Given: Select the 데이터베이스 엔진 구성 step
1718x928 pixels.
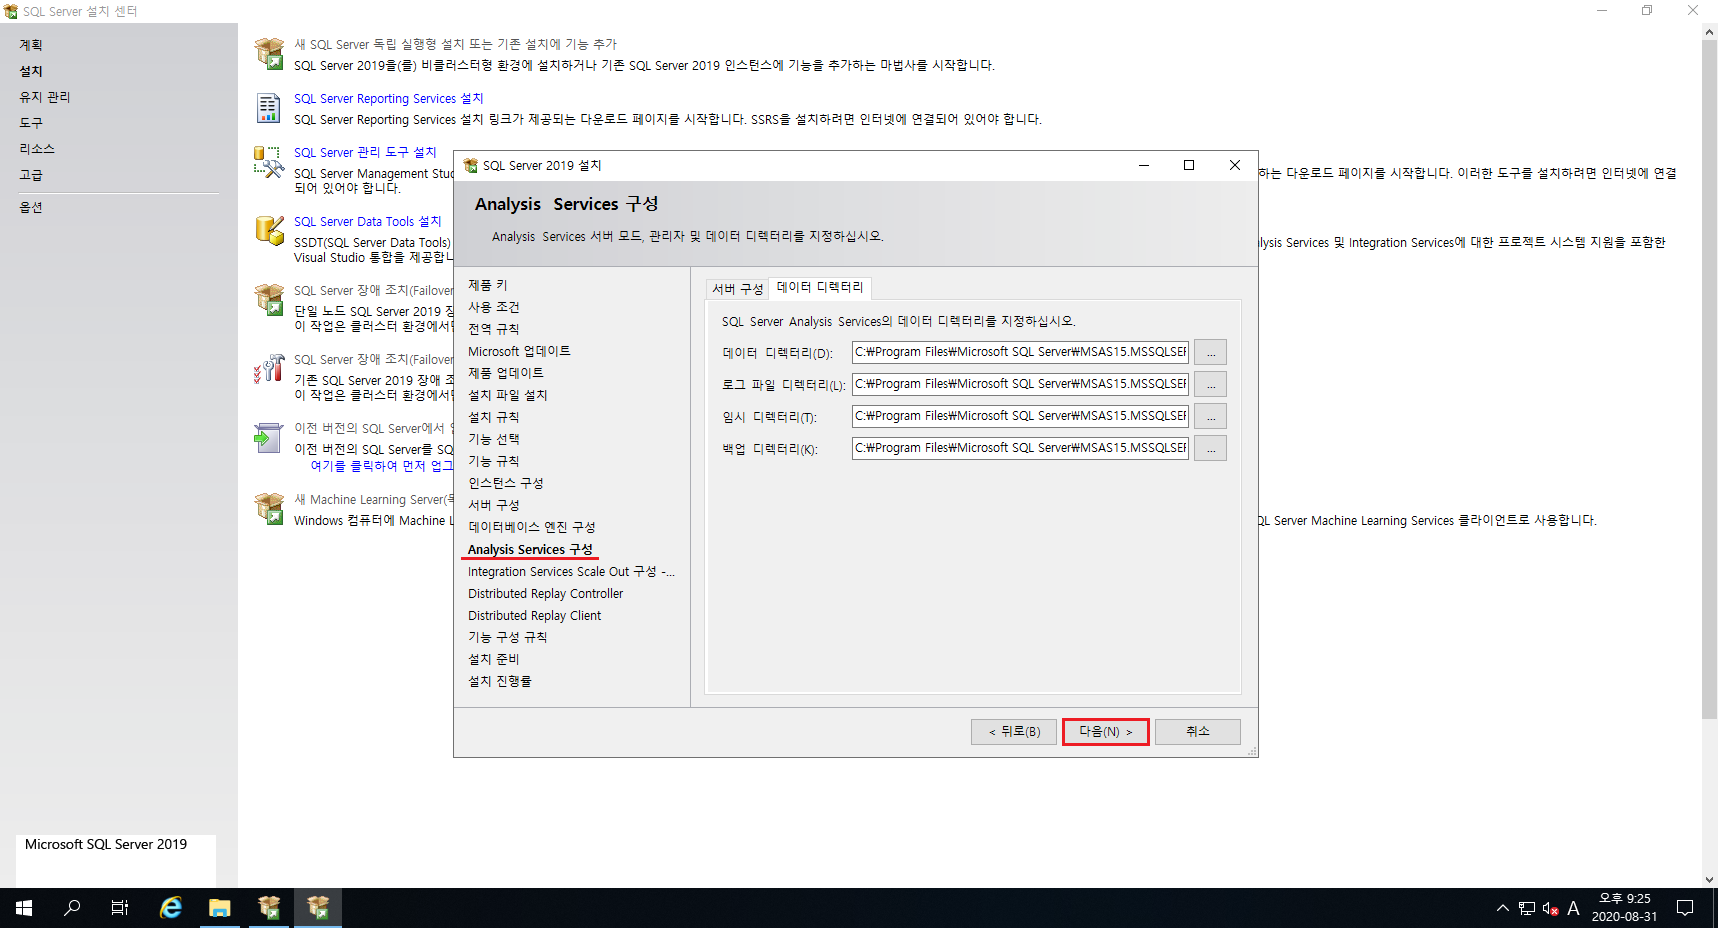Looking at the screenshot, I should click(531, 527).
